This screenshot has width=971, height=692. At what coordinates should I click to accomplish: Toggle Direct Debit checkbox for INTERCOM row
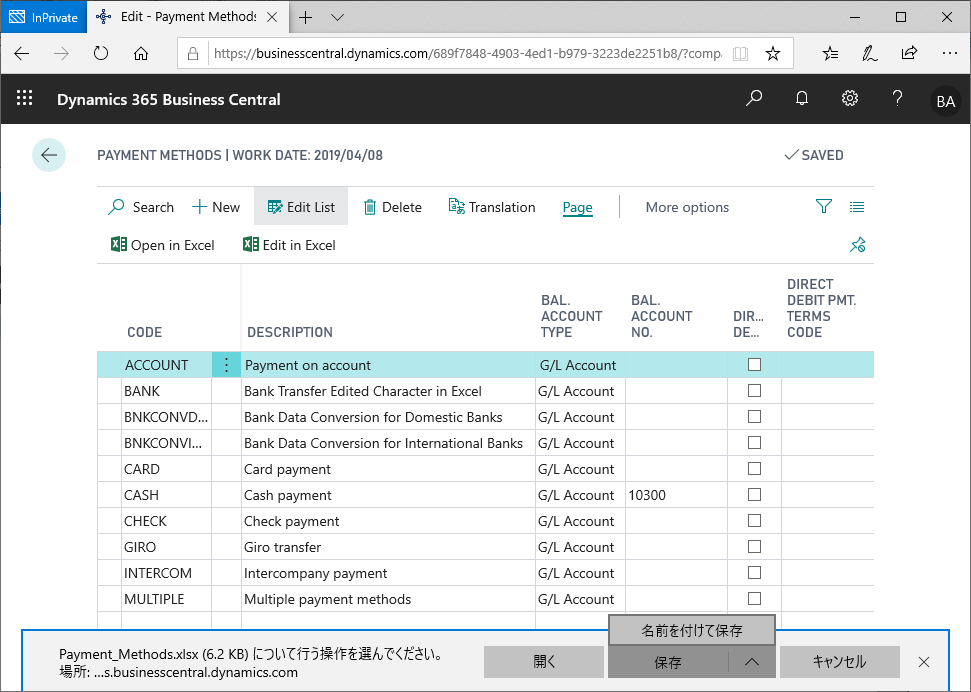[754, 573]
